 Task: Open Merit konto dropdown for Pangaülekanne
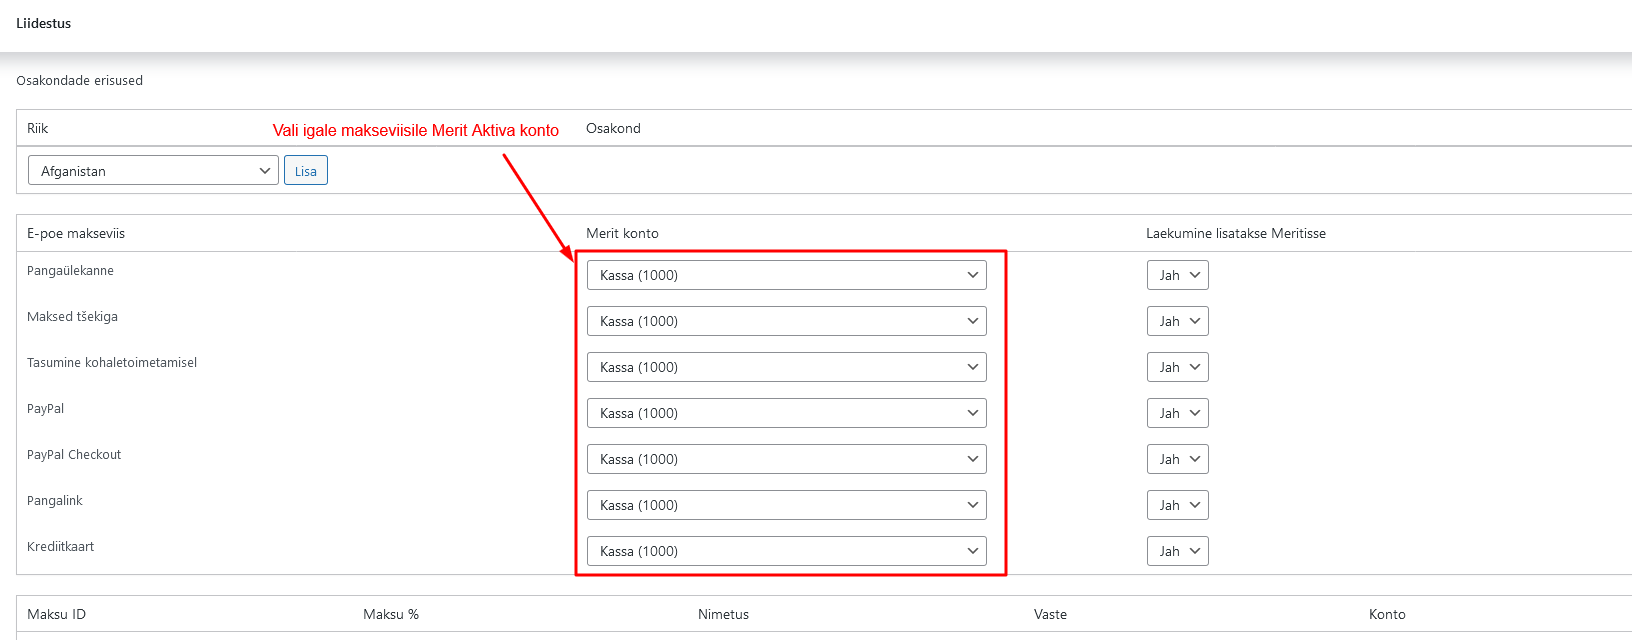(x=786, y=275)
